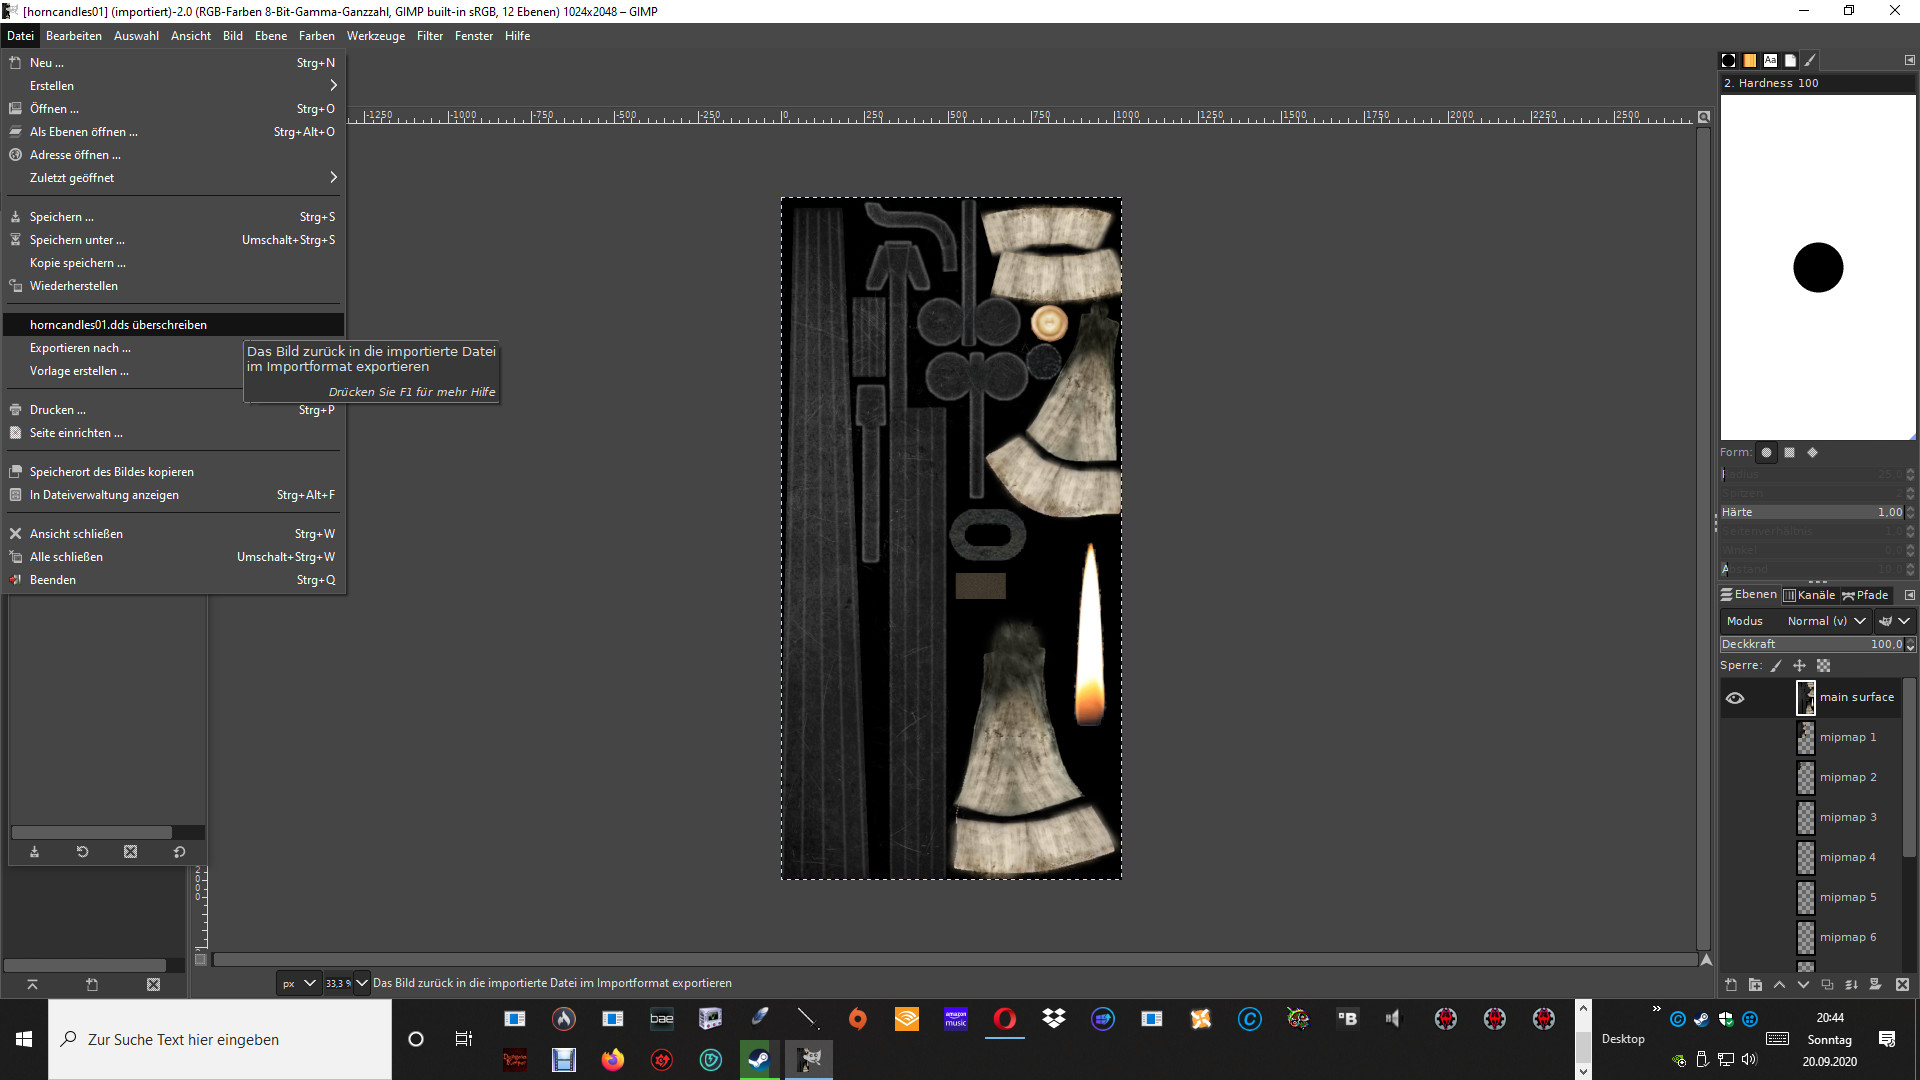
Task: Click Exportieren nach menu entry
Action: (x=80, y=348)
